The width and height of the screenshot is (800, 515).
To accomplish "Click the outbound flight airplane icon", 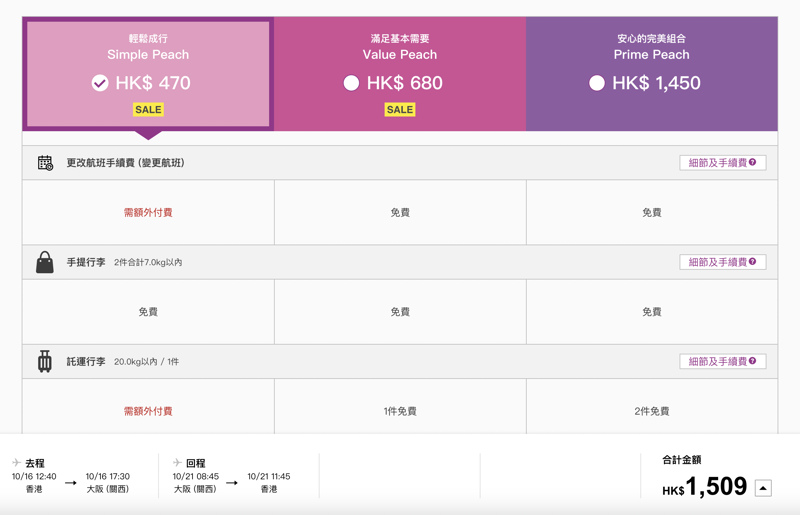I will coord(17,462).
